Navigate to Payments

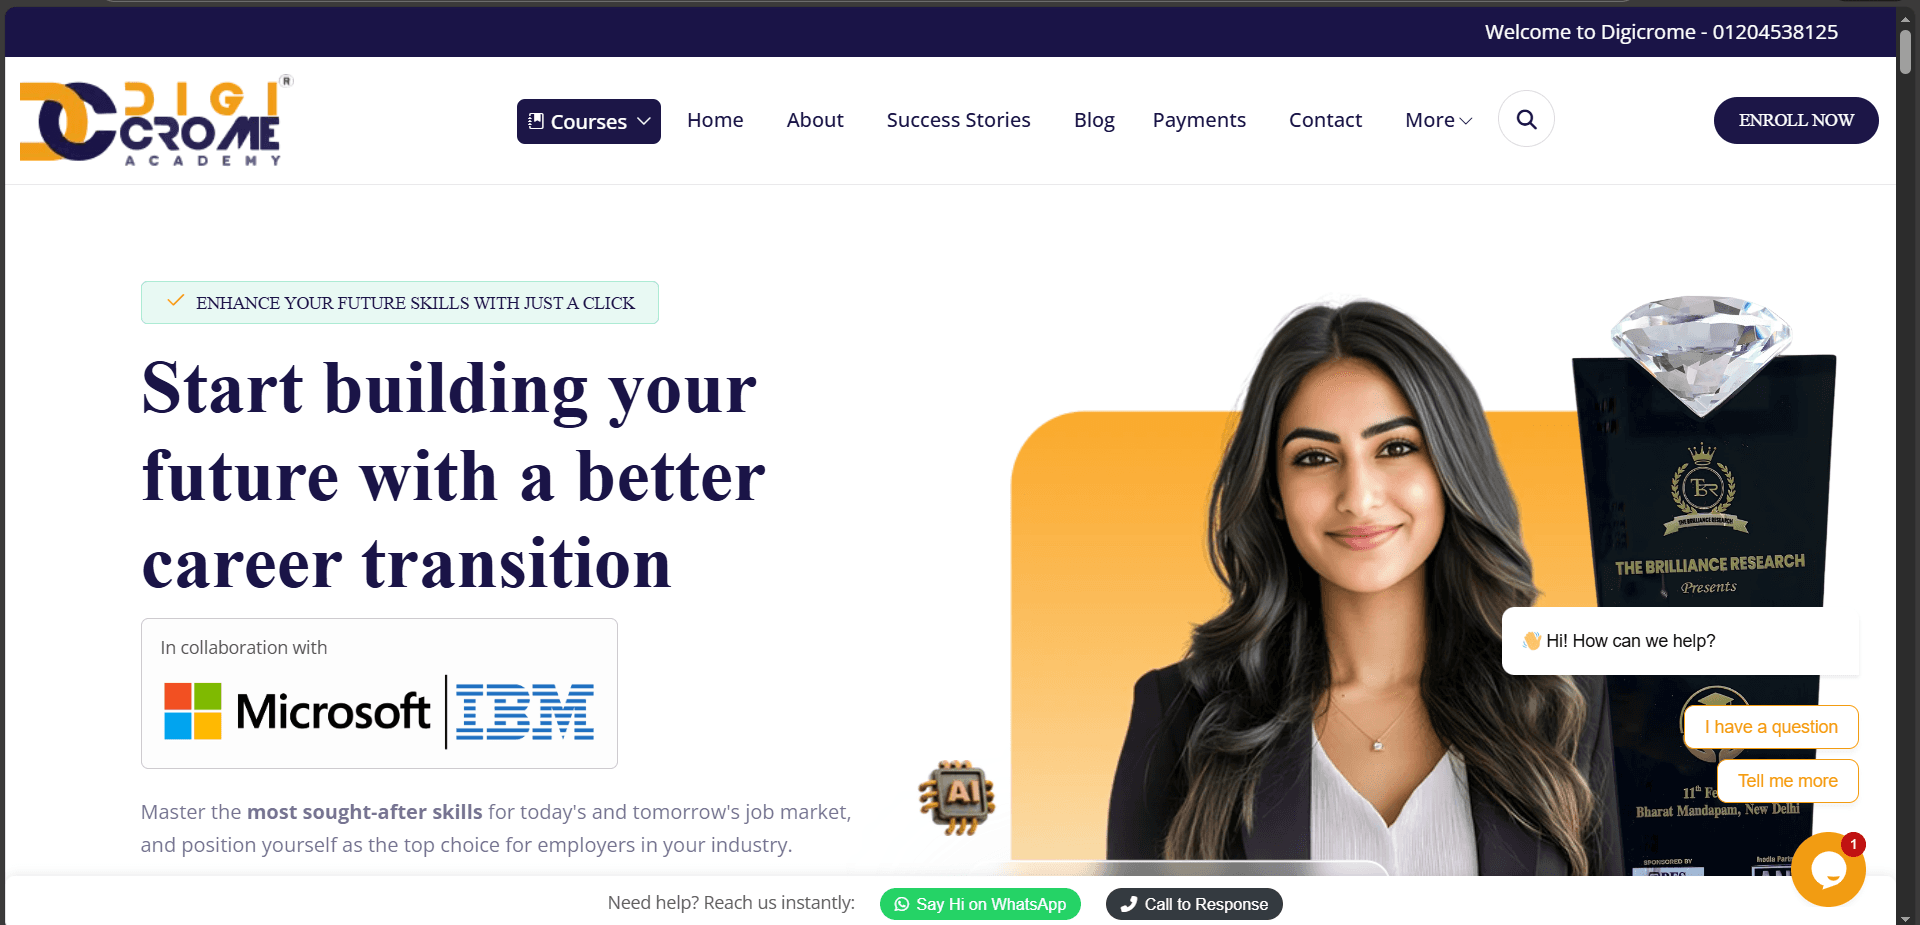(x=1199, y=120)
